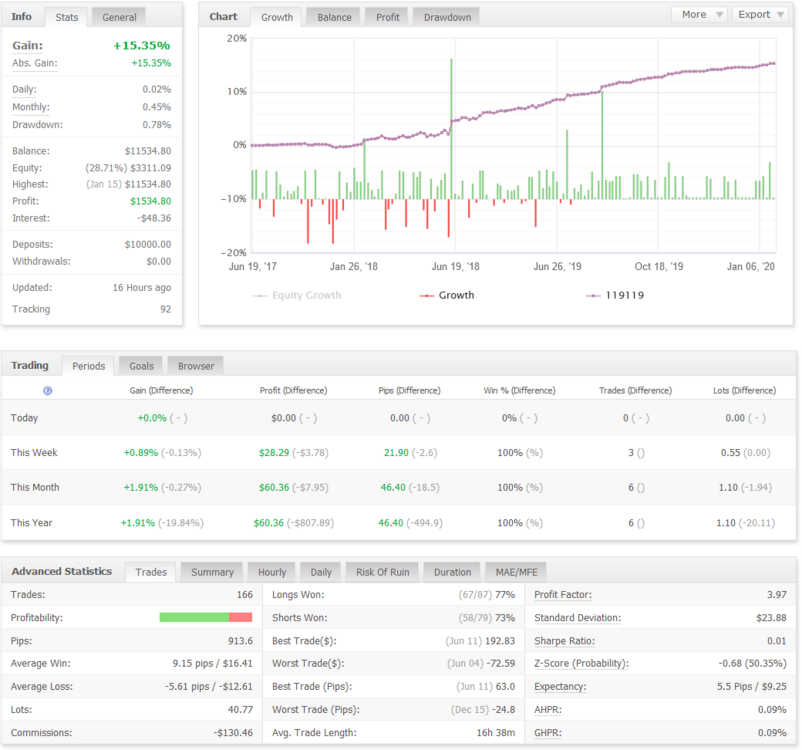
Task: Click the Daily label in Info
Action: [24, 89]
